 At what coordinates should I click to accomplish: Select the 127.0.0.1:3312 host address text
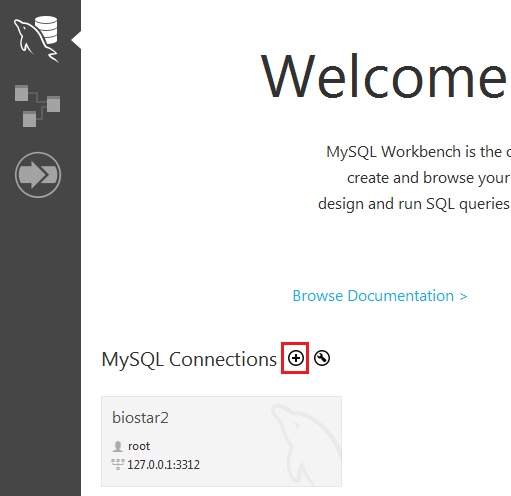(163, 465)
